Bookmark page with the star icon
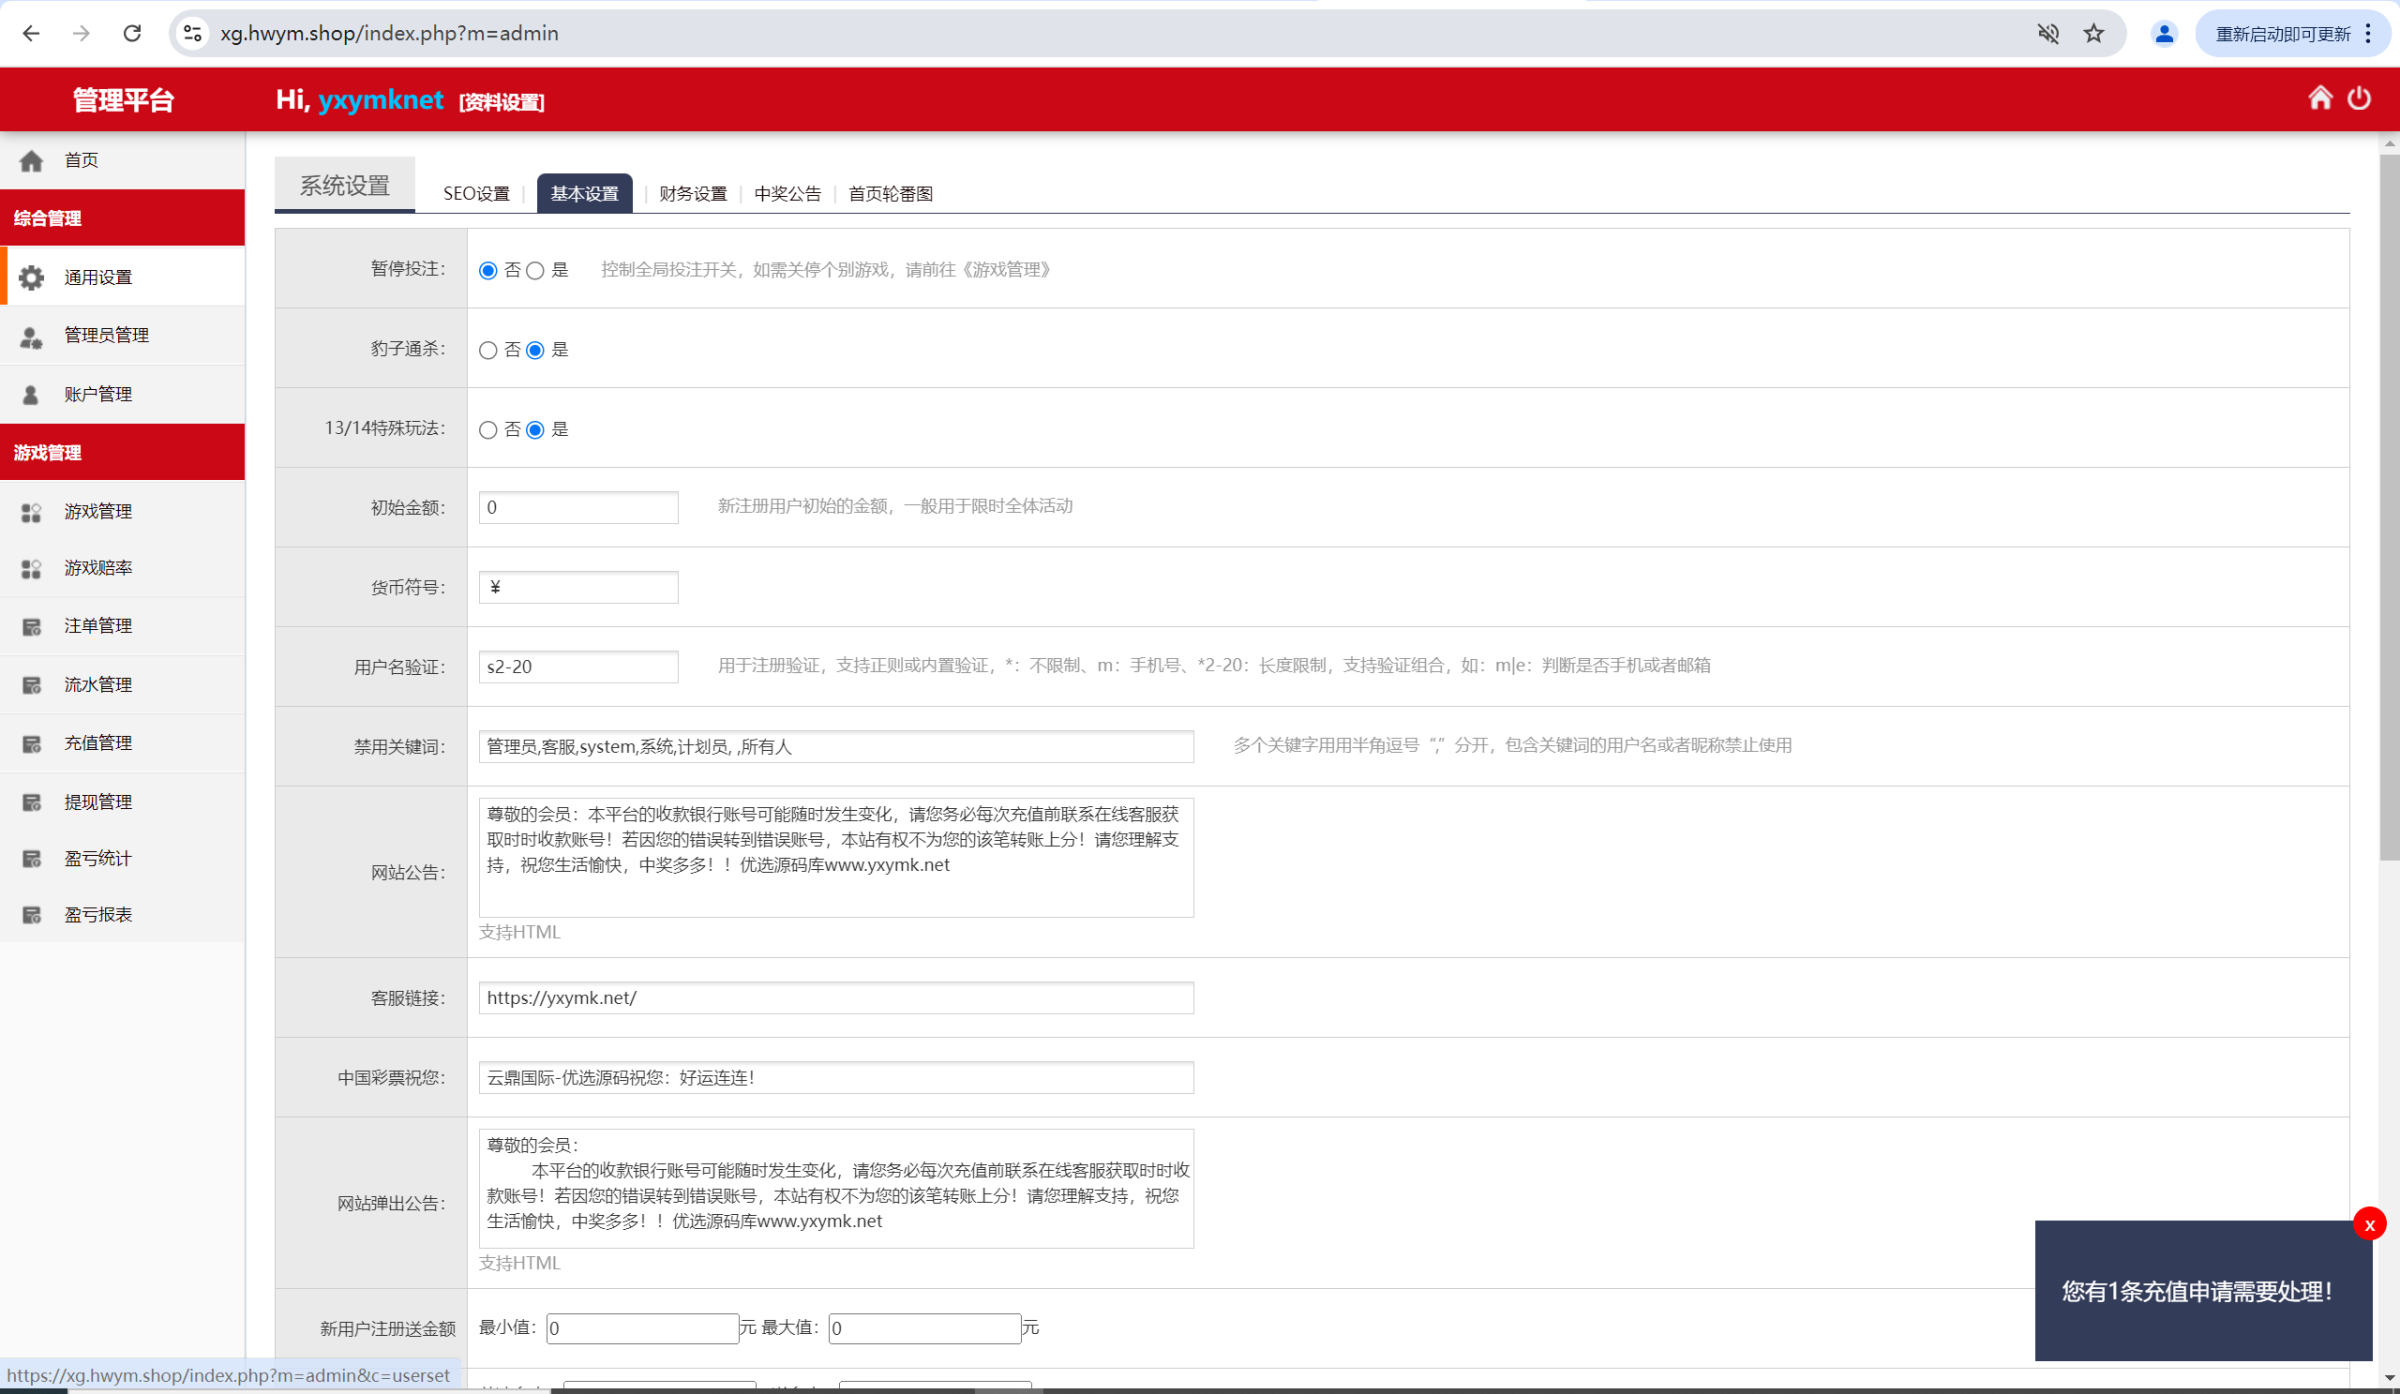The width and height of the screenshot is (2400, 1394). [x=2094, y=33]
